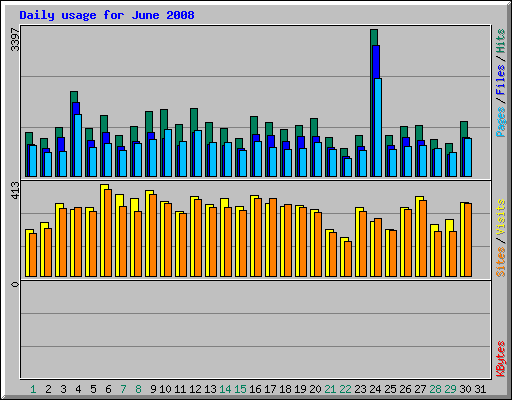Viewport: 512px width, 400px height.
Task: Select day label 23 on the axis
Action: point(360,389)
